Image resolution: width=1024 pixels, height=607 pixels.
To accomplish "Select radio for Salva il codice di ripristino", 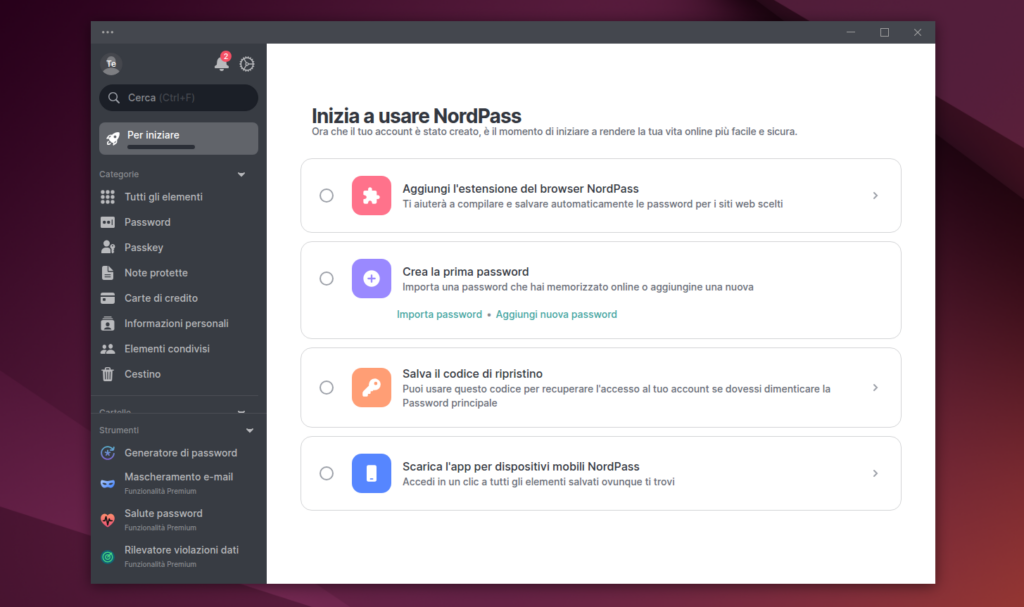I will pyautogui.click(x=326, y=387).
